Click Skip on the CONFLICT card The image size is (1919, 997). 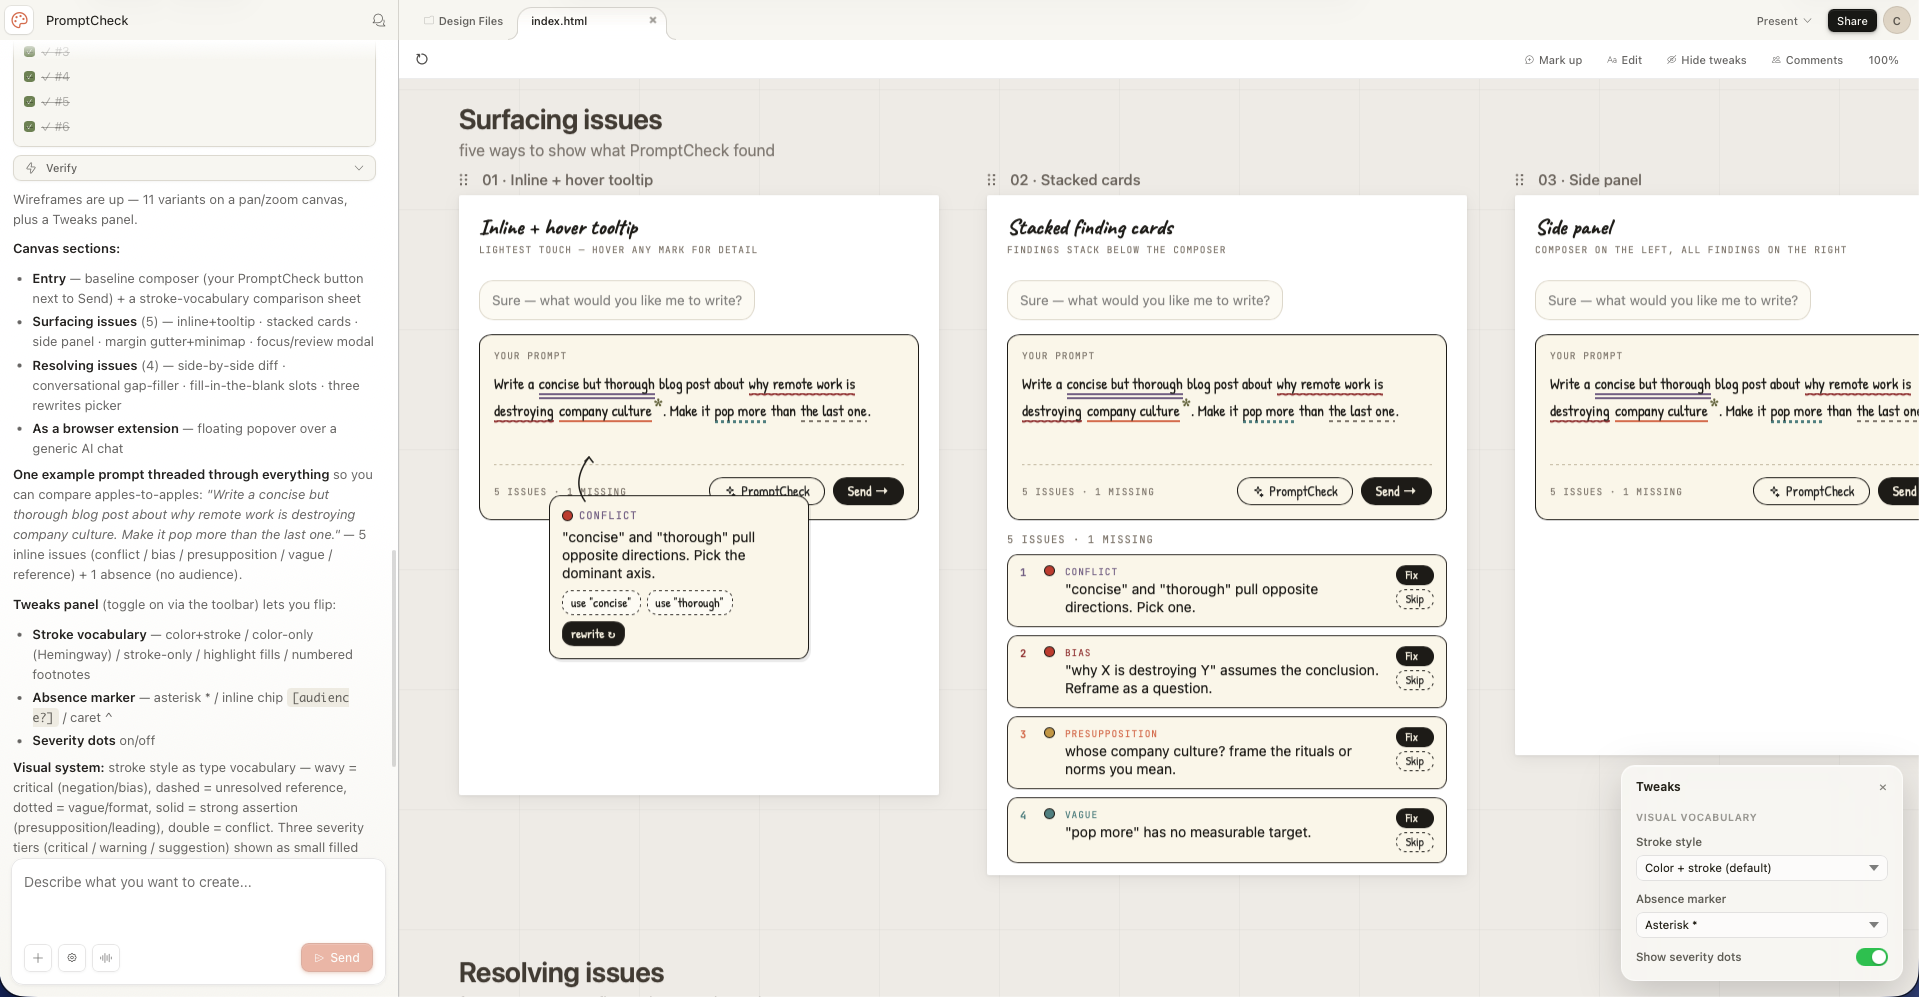pyautogui.click(x=1414, y=600)
